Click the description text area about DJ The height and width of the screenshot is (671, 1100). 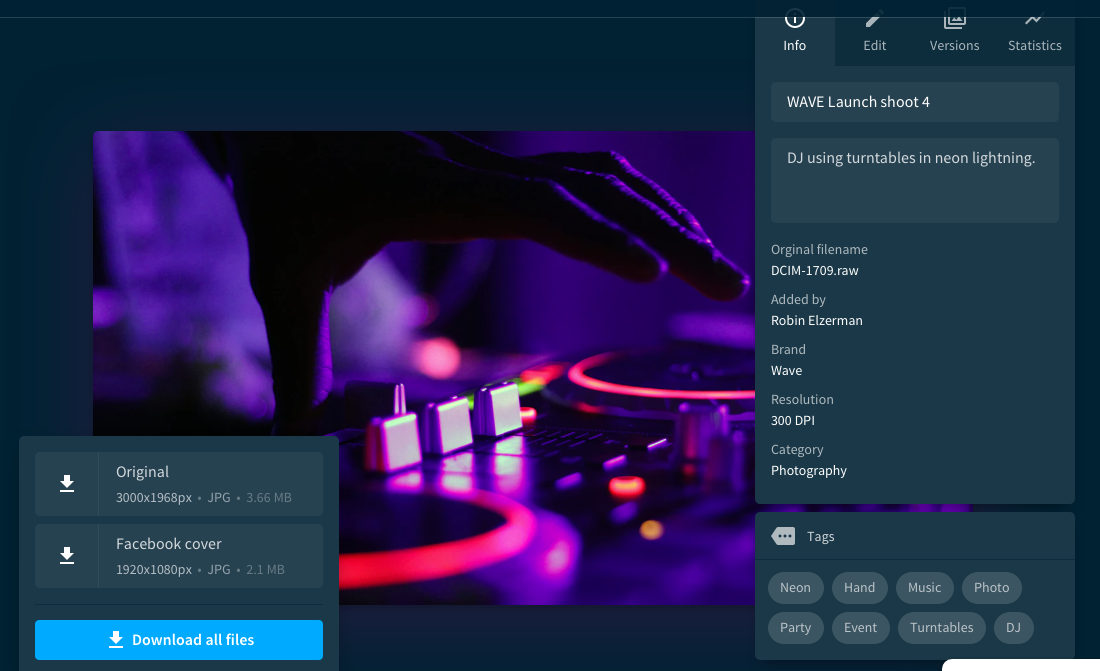click(914, 180)
